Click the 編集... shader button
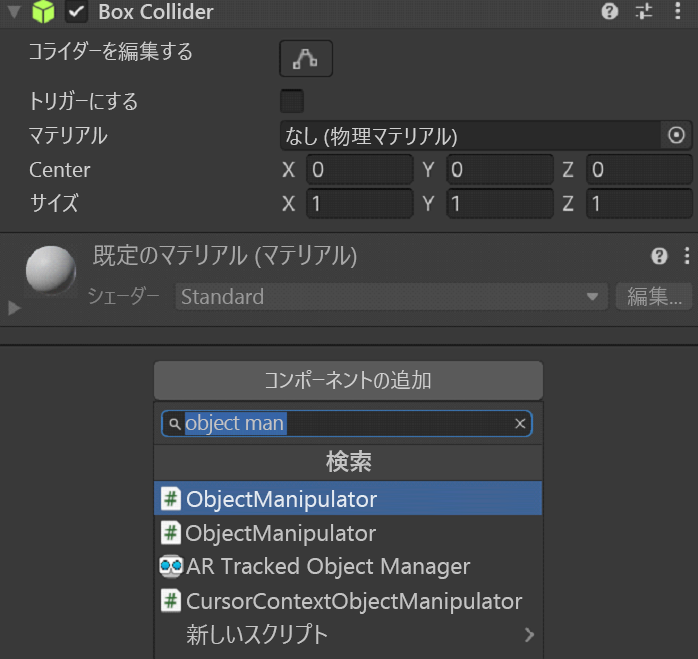 654,297
